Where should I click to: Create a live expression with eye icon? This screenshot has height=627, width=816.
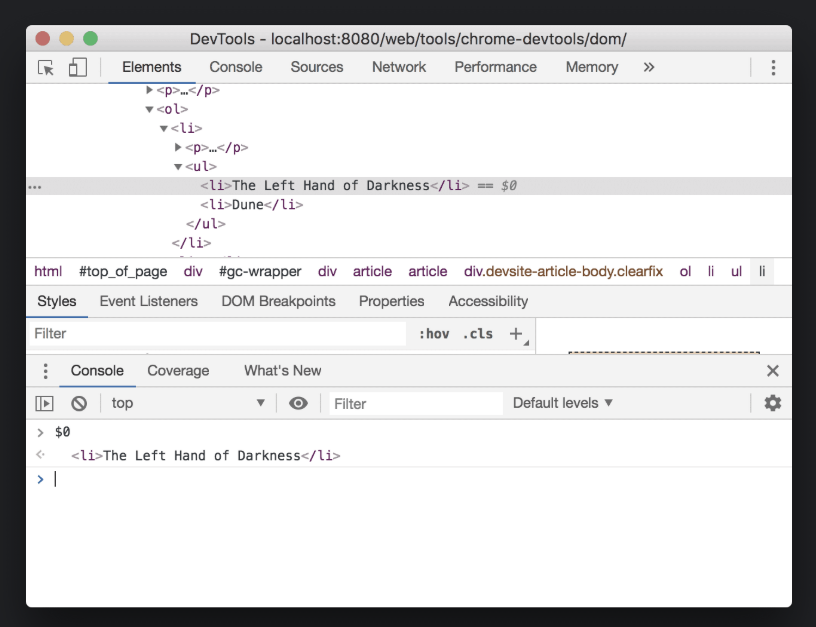coord(296,402)
